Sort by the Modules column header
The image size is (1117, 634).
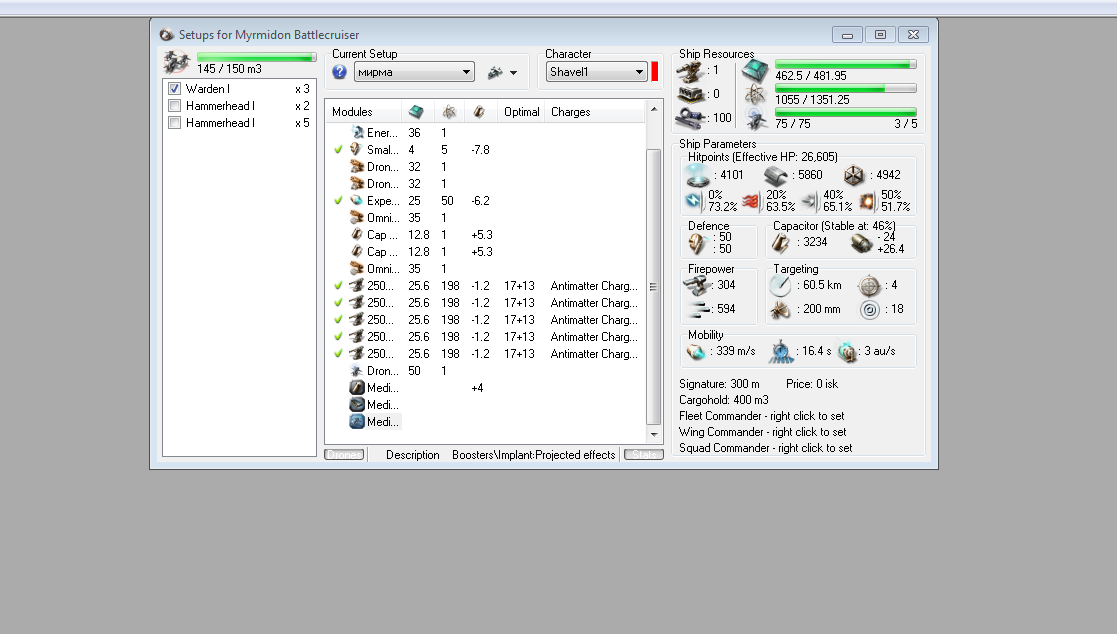pyautogui.click(x=363, y=112)
